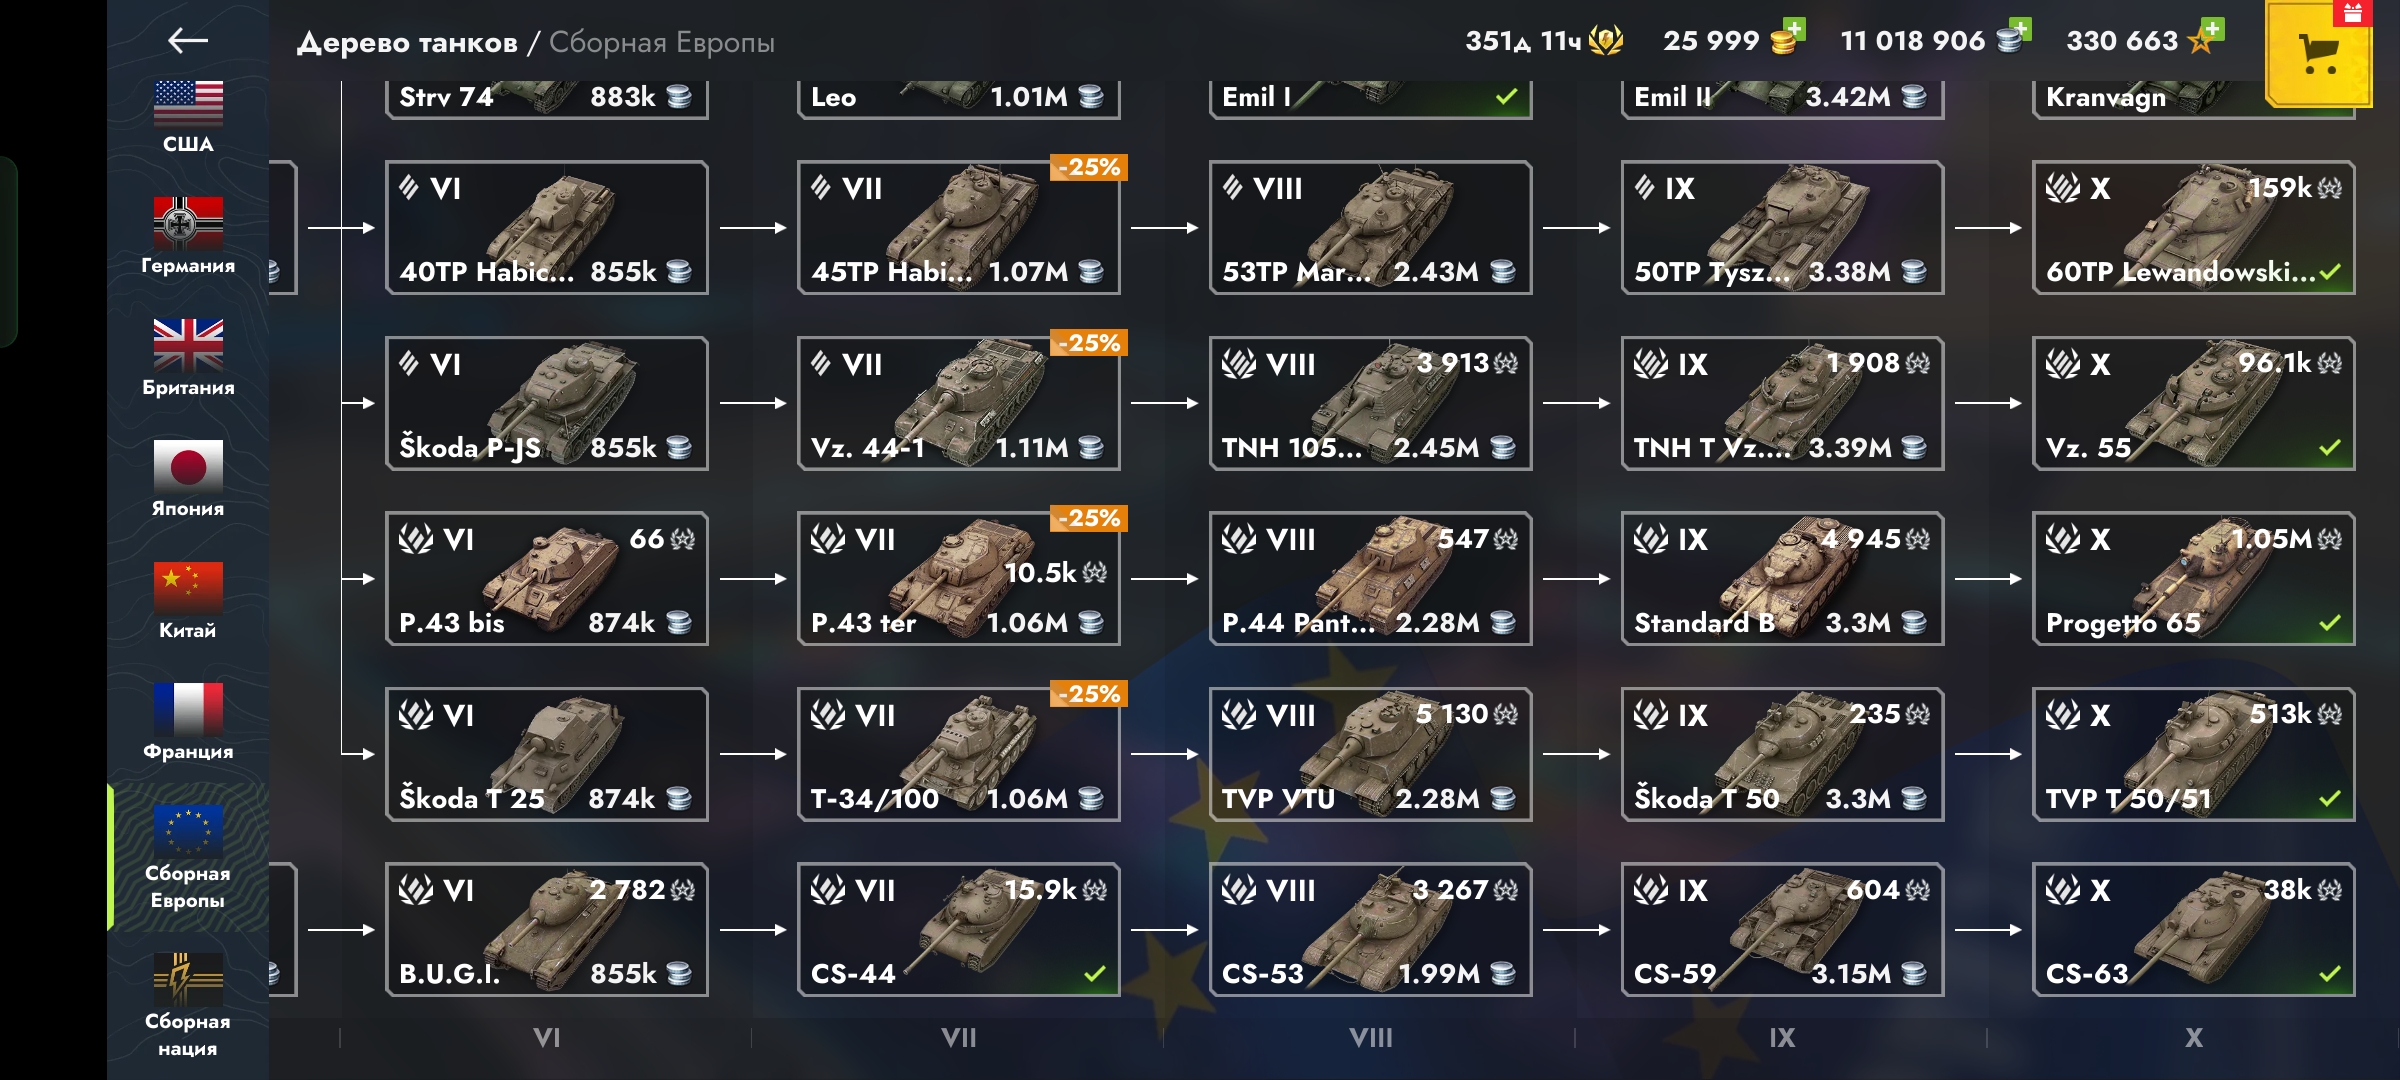2400x1080 pixels.
Task: Open the shopping cart store
Action: (2319, 54)
